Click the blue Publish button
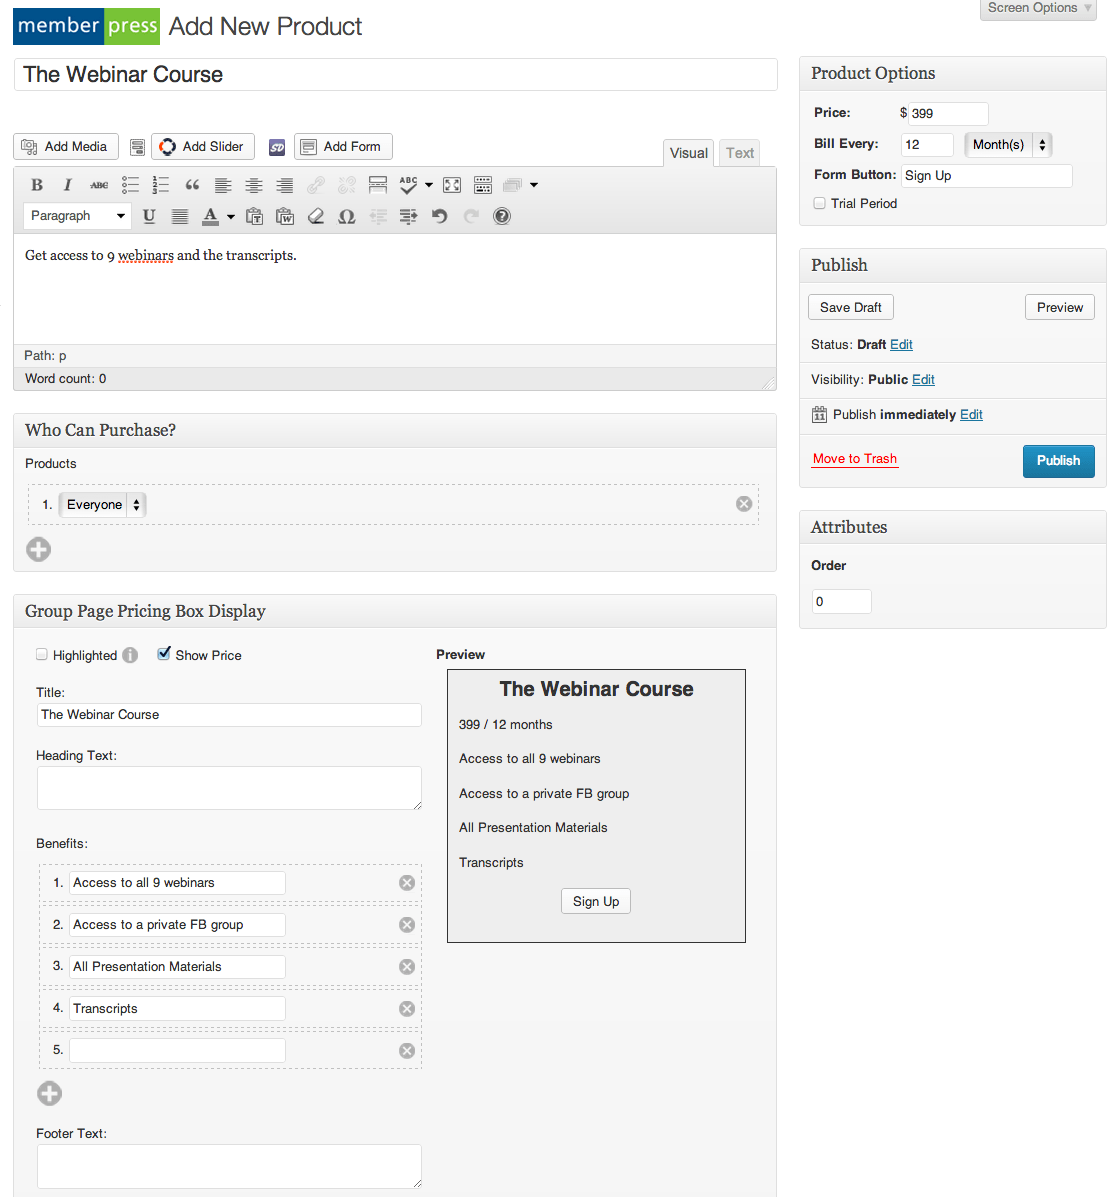This screenshot has height=1197, width=1109. (1058, 461)
